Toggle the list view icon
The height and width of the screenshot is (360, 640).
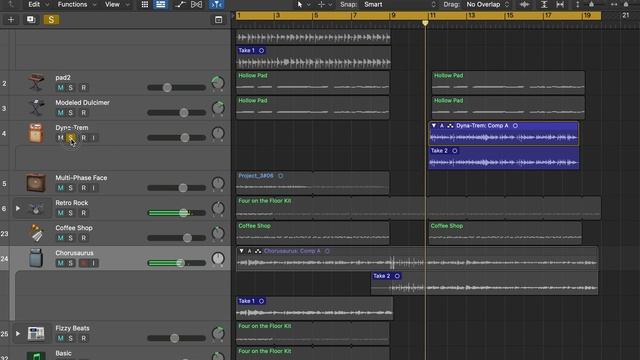[161, 4]
